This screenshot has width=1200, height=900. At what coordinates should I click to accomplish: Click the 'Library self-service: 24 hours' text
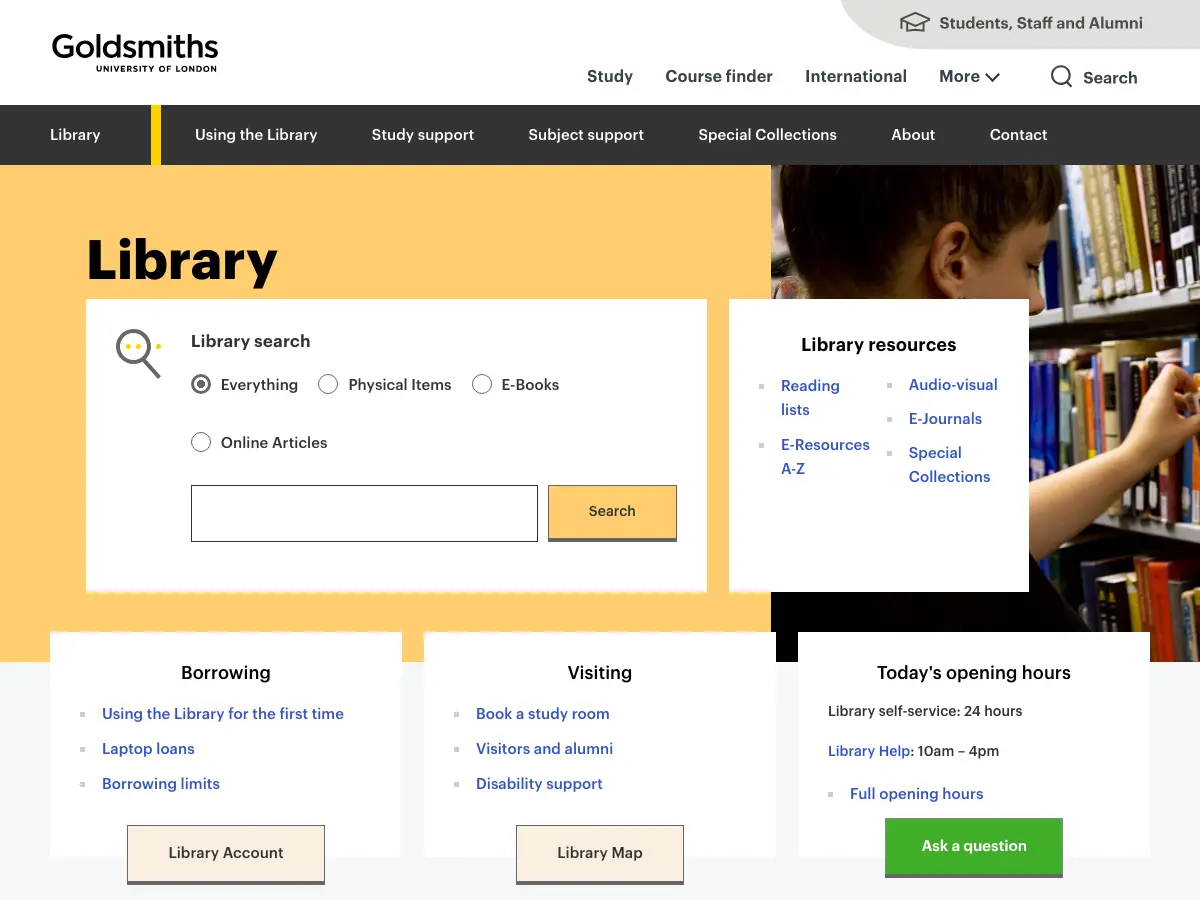pyautogui.click(x=925, y=711)
